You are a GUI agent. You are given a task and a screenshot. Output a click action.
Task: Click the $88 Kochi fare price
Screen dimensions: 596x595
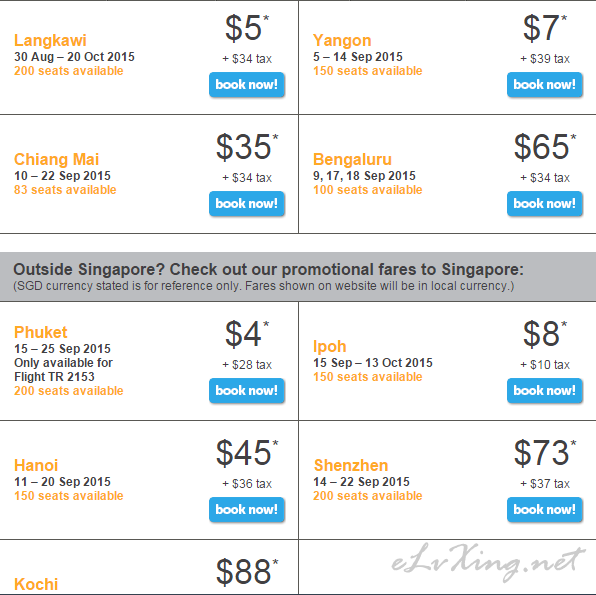(247, 572)
